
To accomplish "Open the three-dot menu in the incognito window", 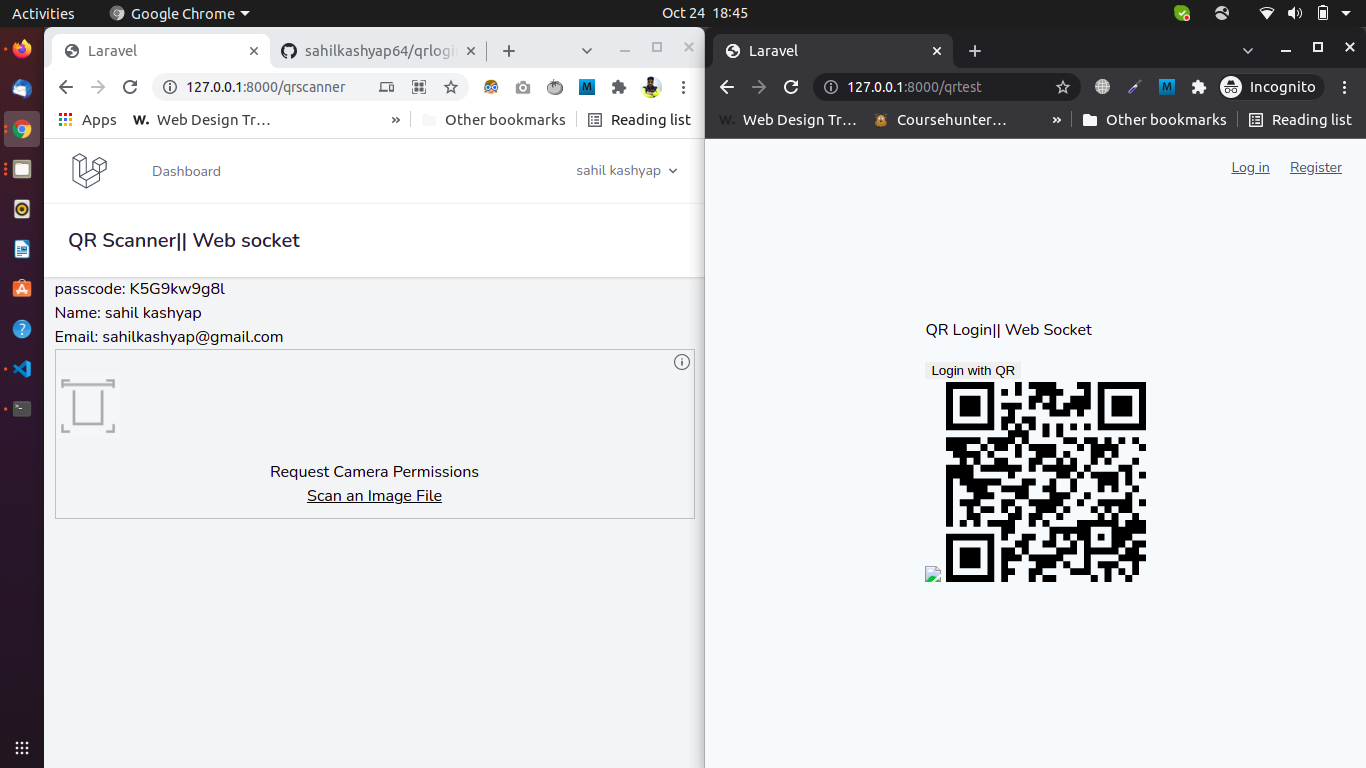I will (x=1343, y=87).
